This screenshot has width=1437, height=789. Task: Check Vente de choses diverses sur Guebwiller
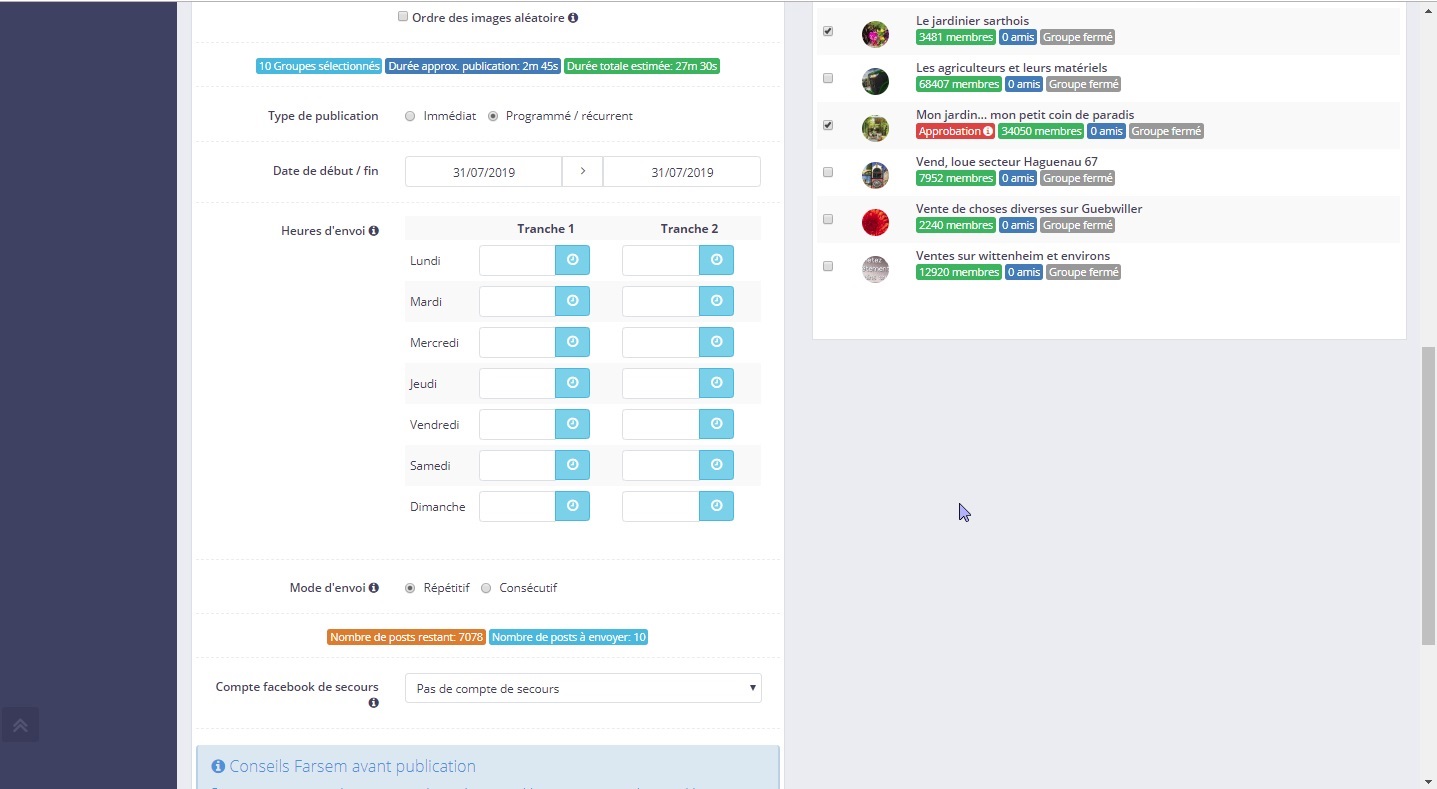tap(828, 219)
